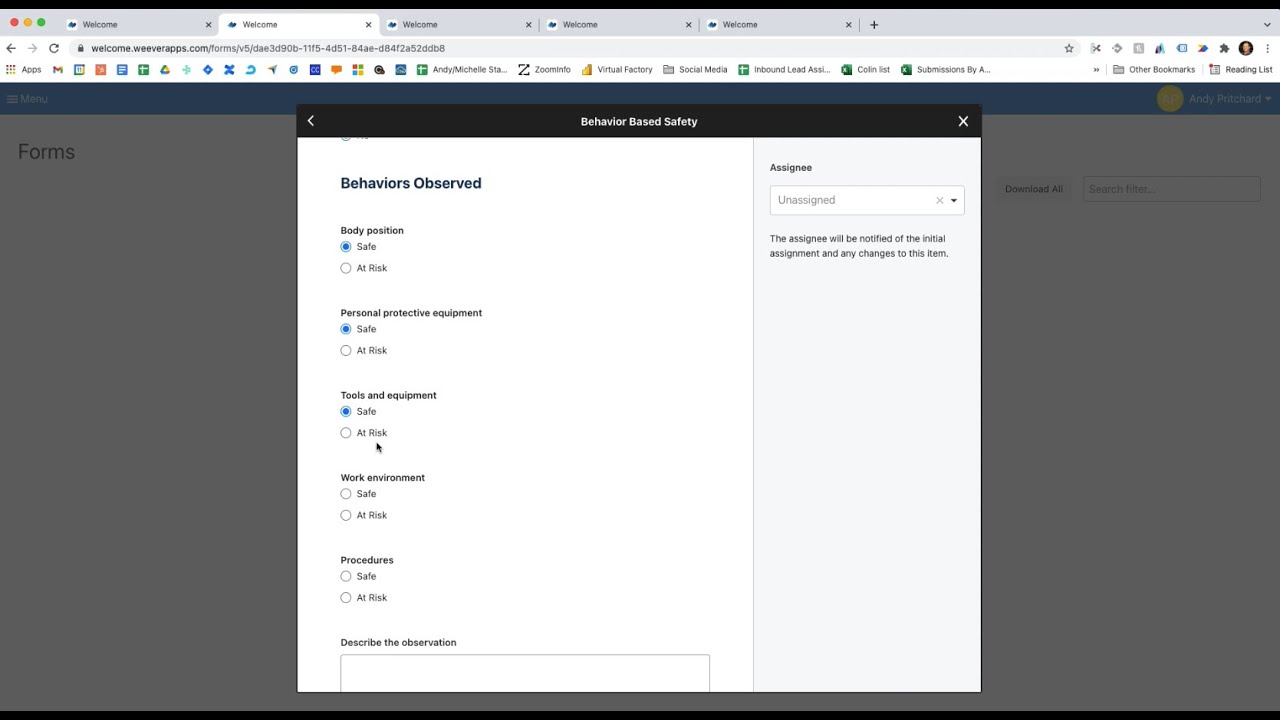Open the Assignee dropdown

tap(954, 200)
